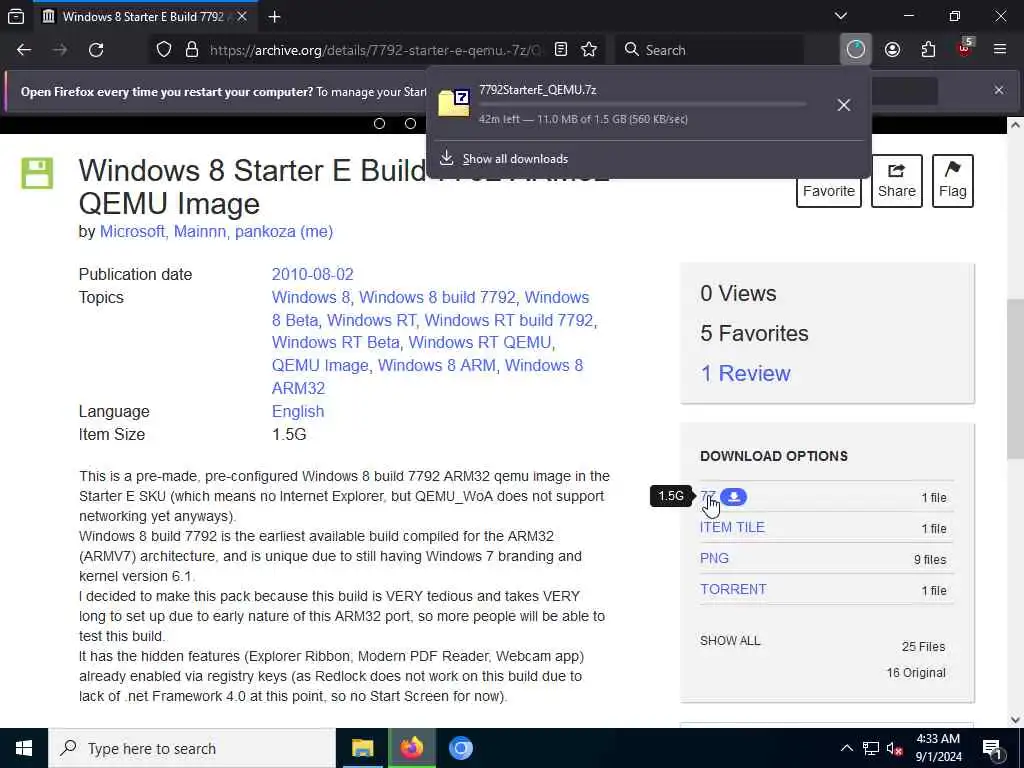Click the page vertical scrollbar thumb
This screenshot has height=768, width=1024.
pyautogui.click(x=1015, y=379)
